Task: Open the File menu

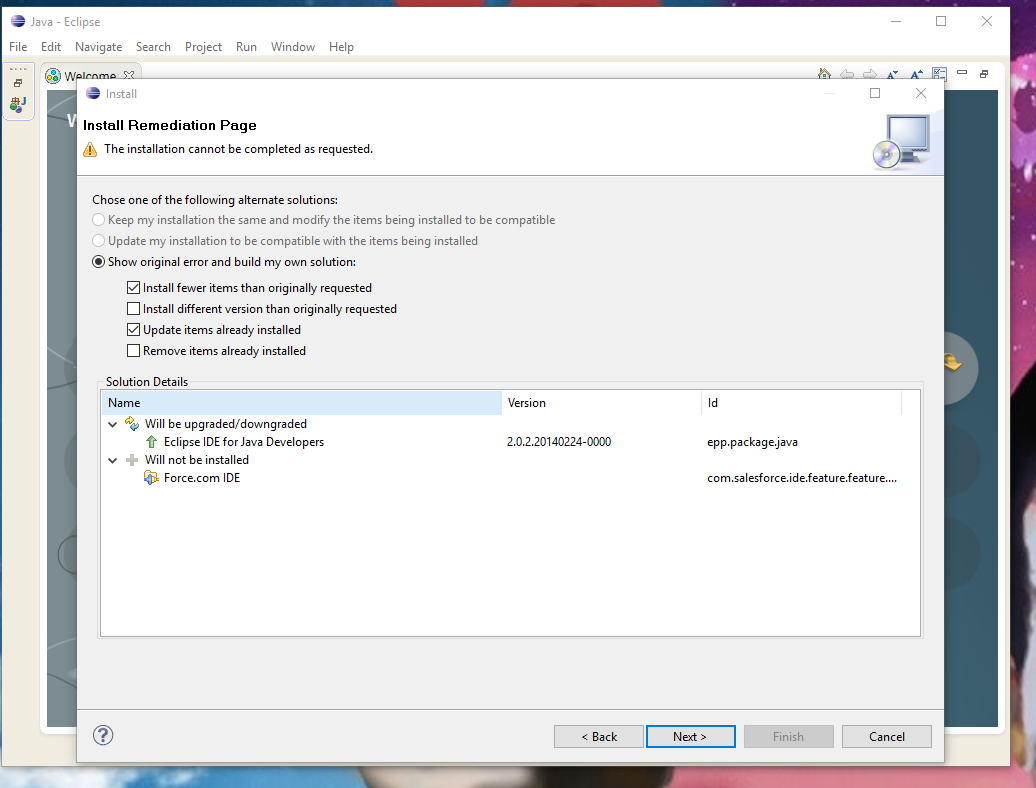Action: point(18,47)
